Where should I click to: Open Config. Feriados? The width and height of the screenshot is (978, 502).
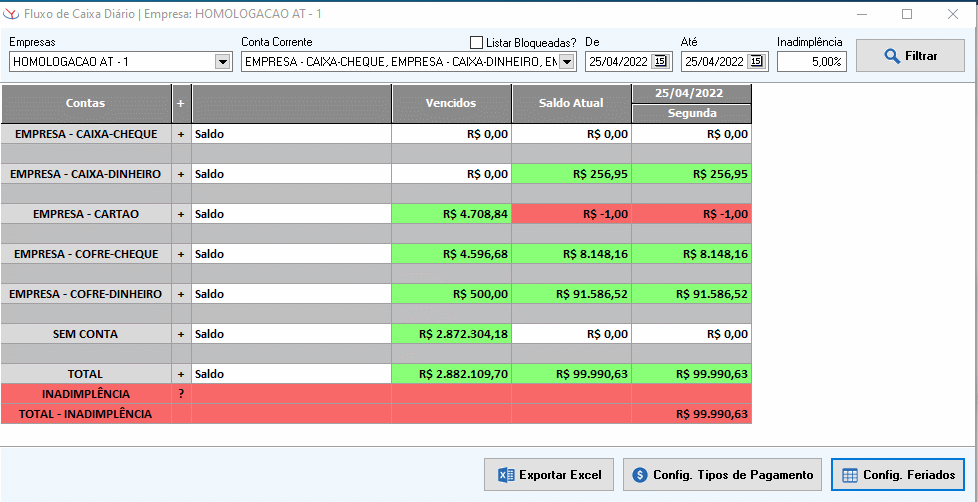pos(898,475)
